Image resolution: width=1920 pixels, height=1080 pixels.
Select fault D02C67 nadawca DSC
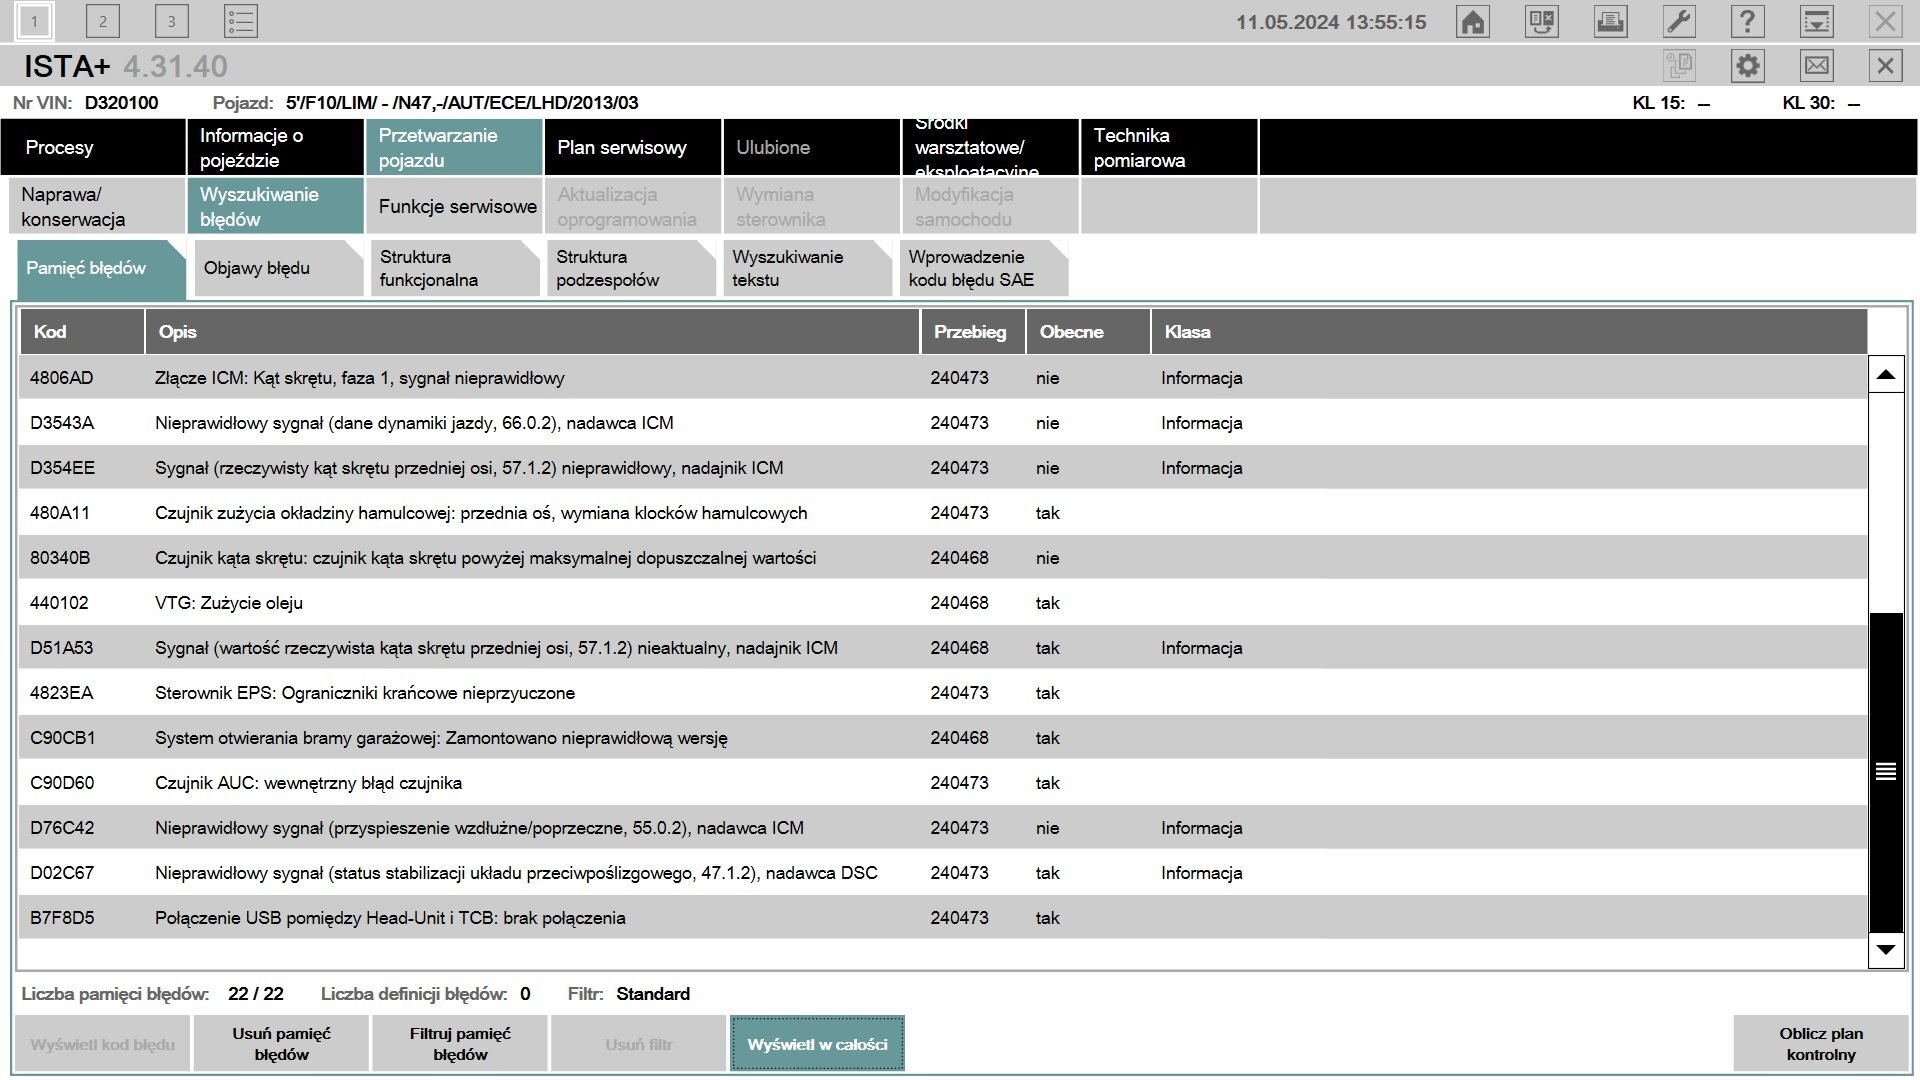(x=943, y=873)
